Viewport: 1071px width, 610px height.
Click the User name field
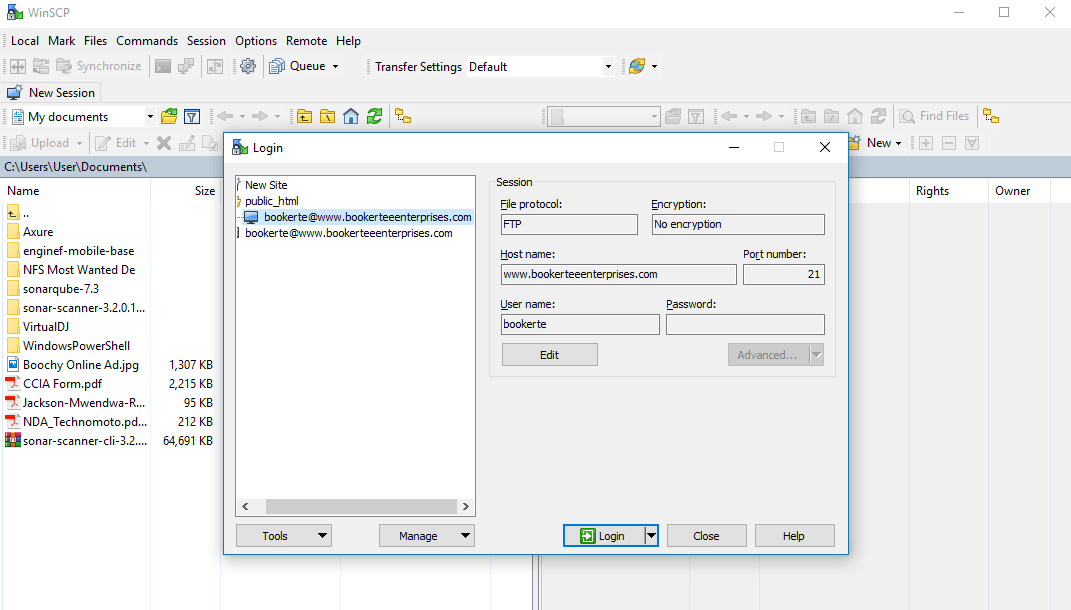[x=580, y=324]
